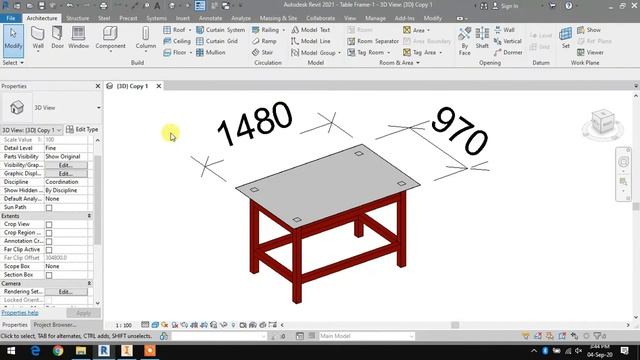Click the Windows Start button

11,351
